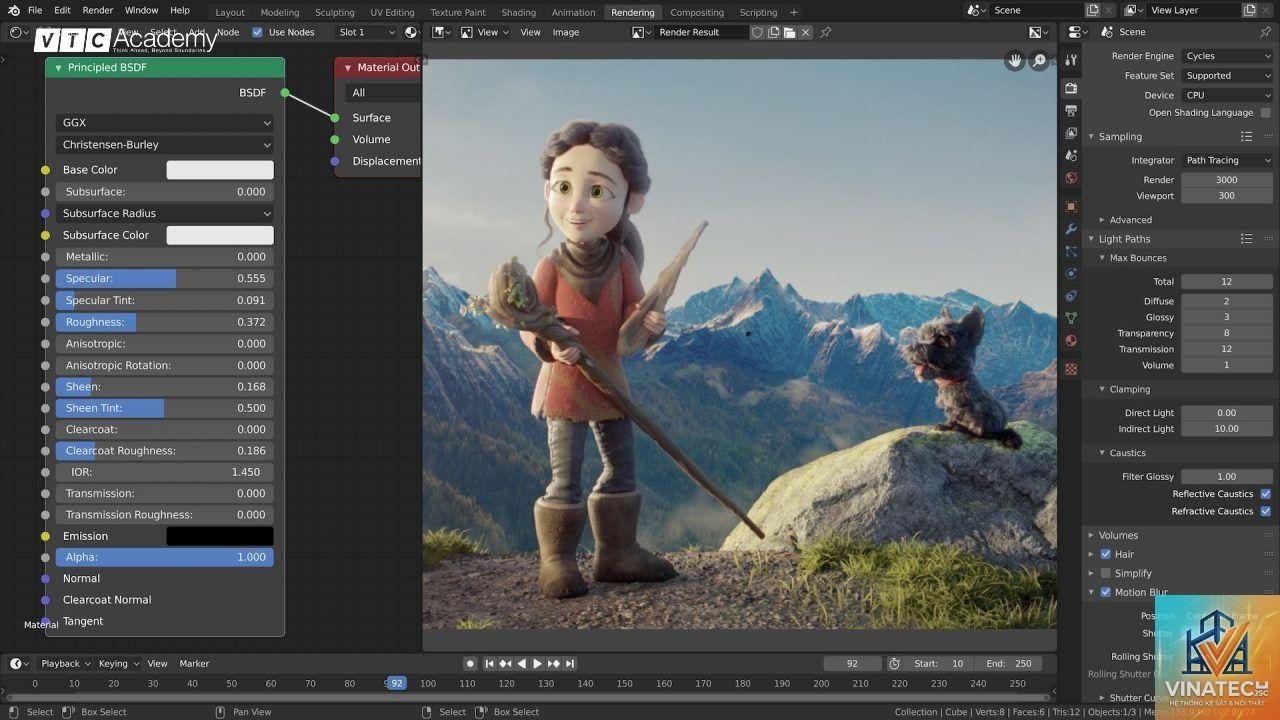
Task: Click the Emission color swatch
Action: tap(220, 536)
